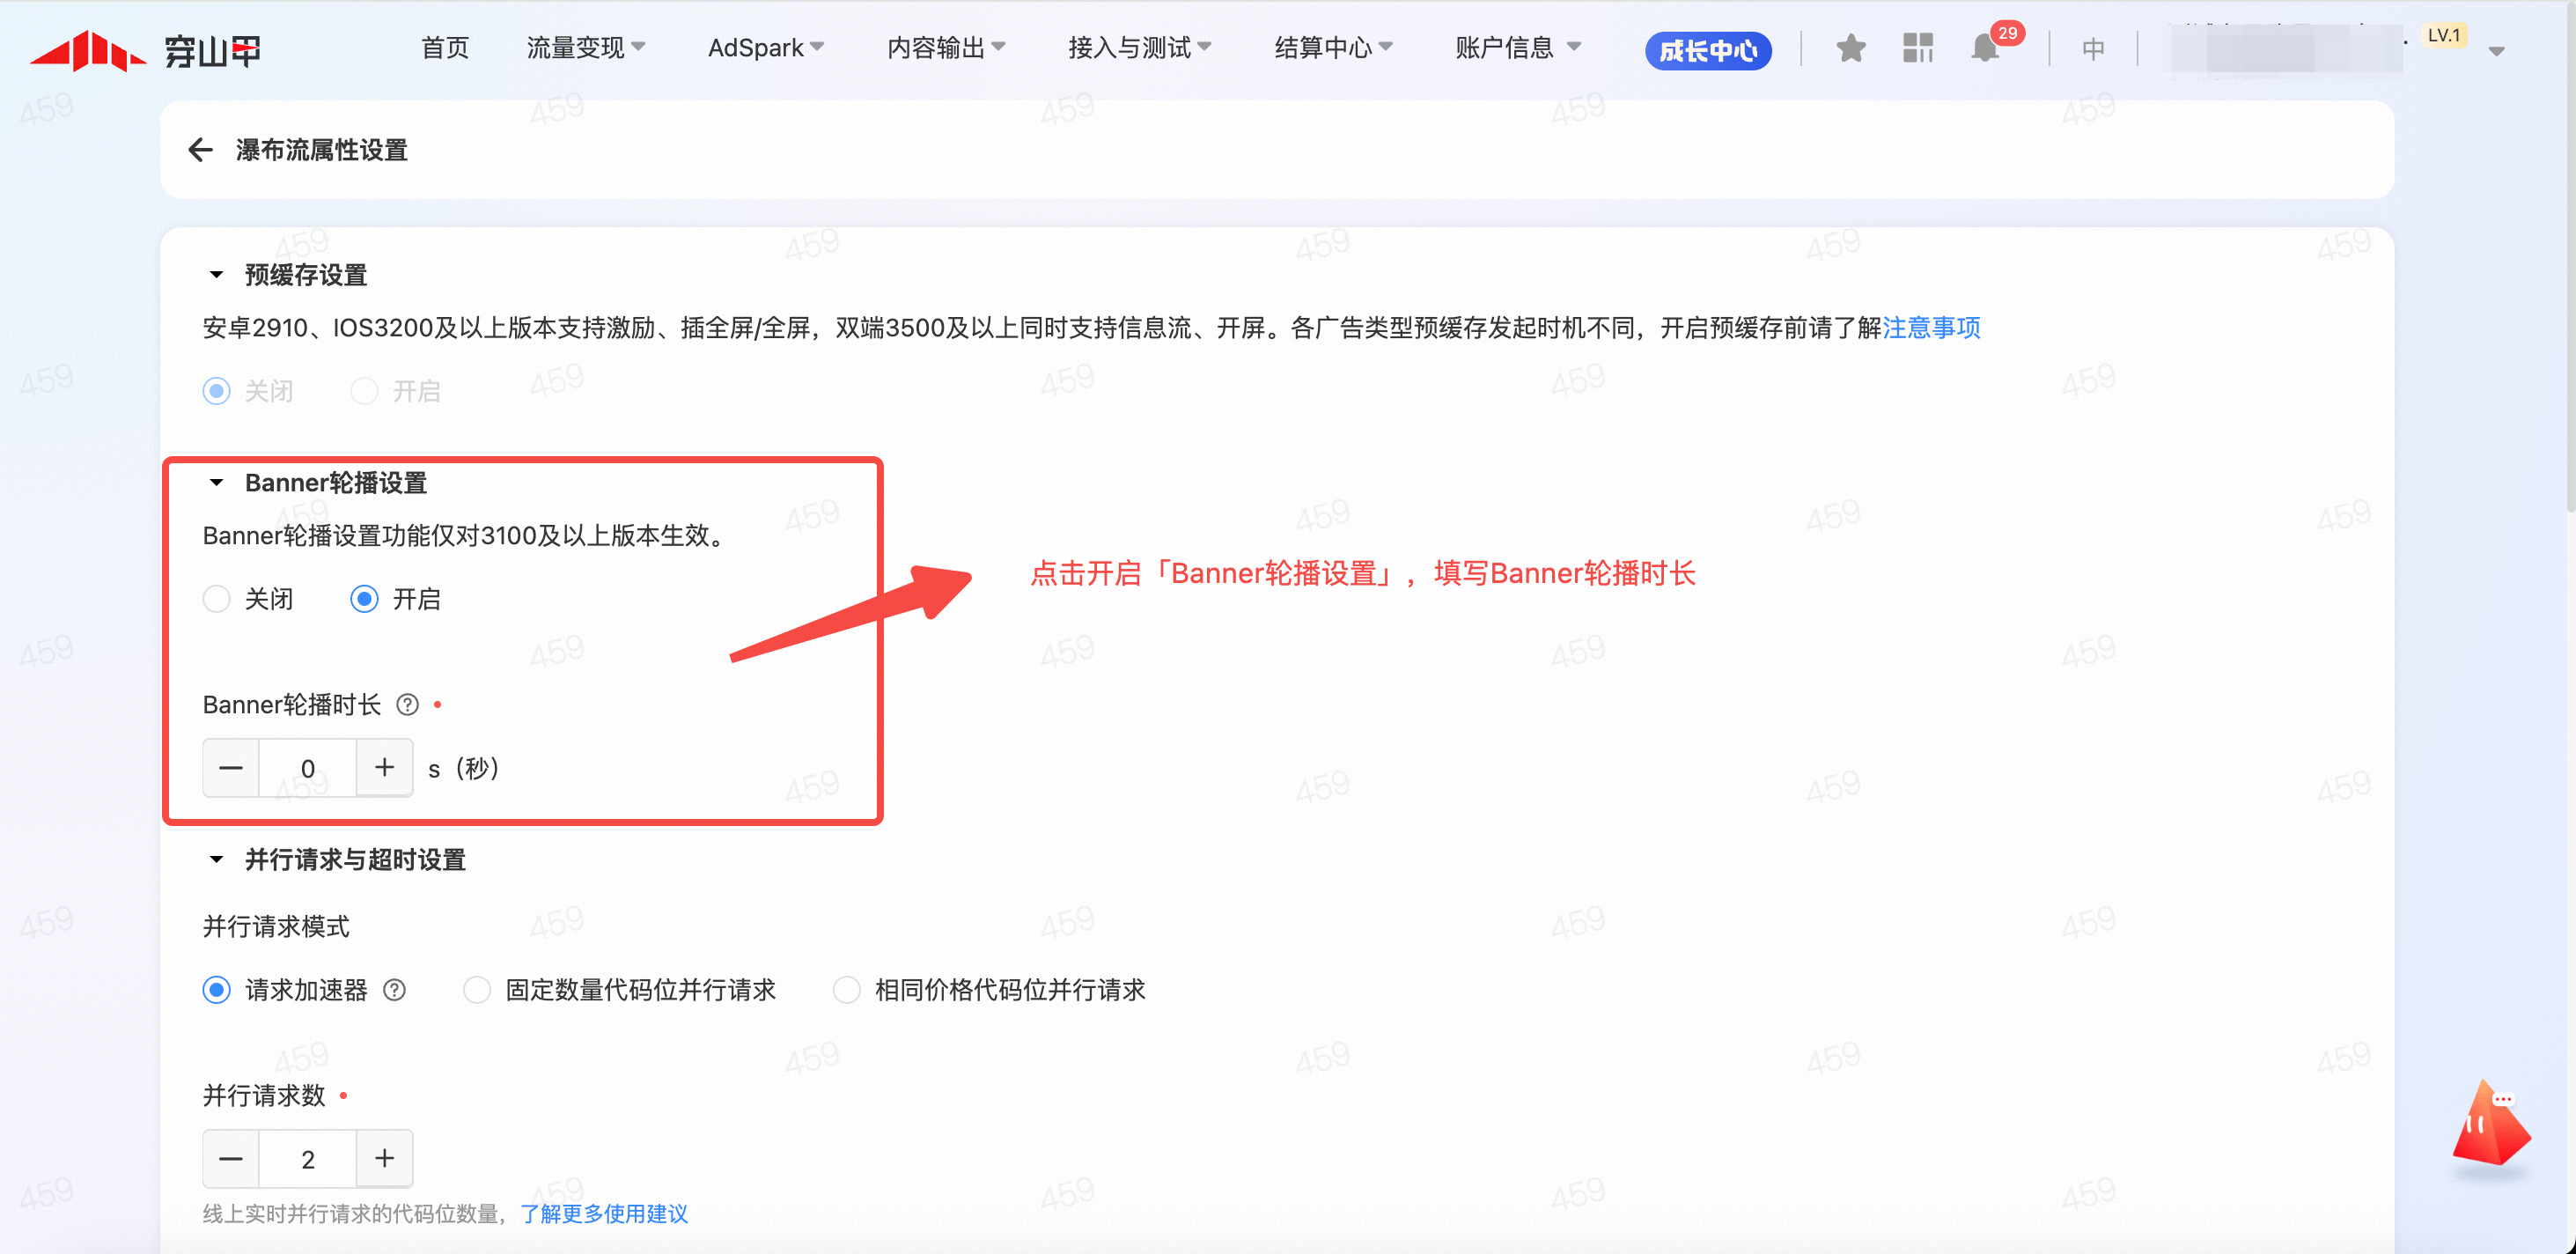This screenshot has width=2576, height=1254.
Task: Click the help icon next to Banner轮播时长
Action: pyautogui.click(x=407, y=705)
